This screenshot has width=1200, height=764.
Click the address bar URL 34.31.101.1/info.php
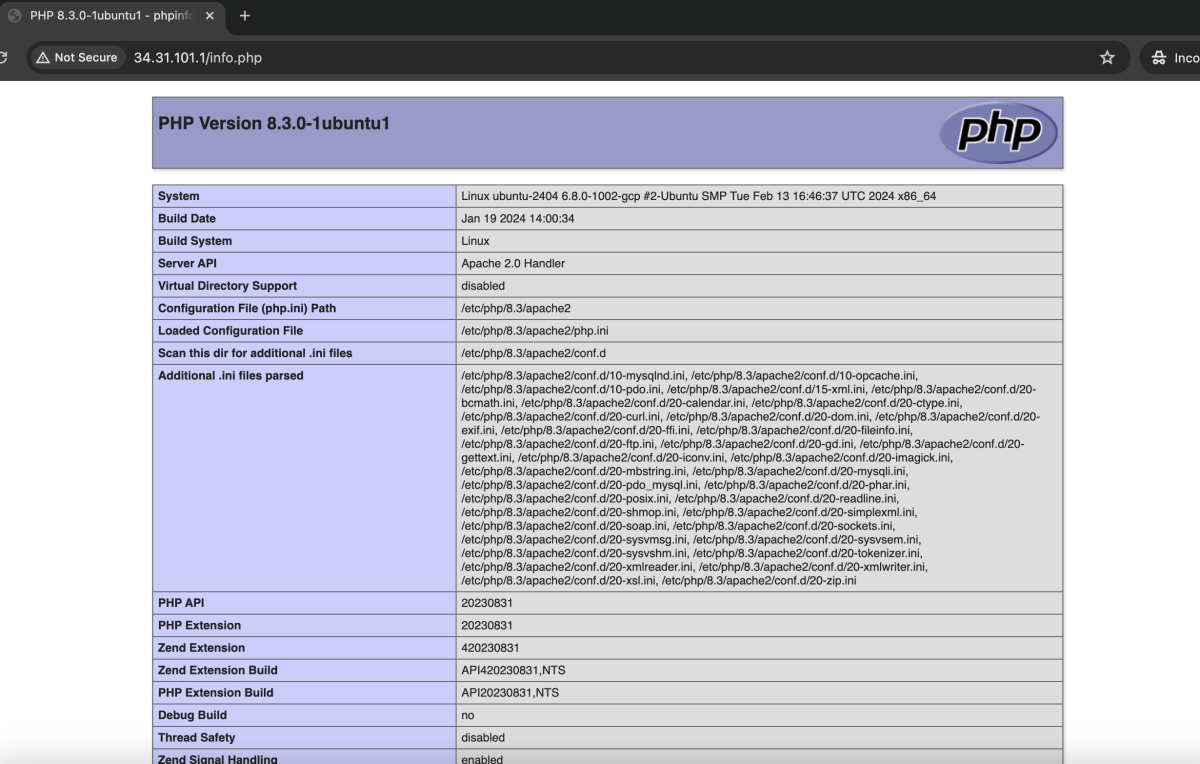click(198, 58)
